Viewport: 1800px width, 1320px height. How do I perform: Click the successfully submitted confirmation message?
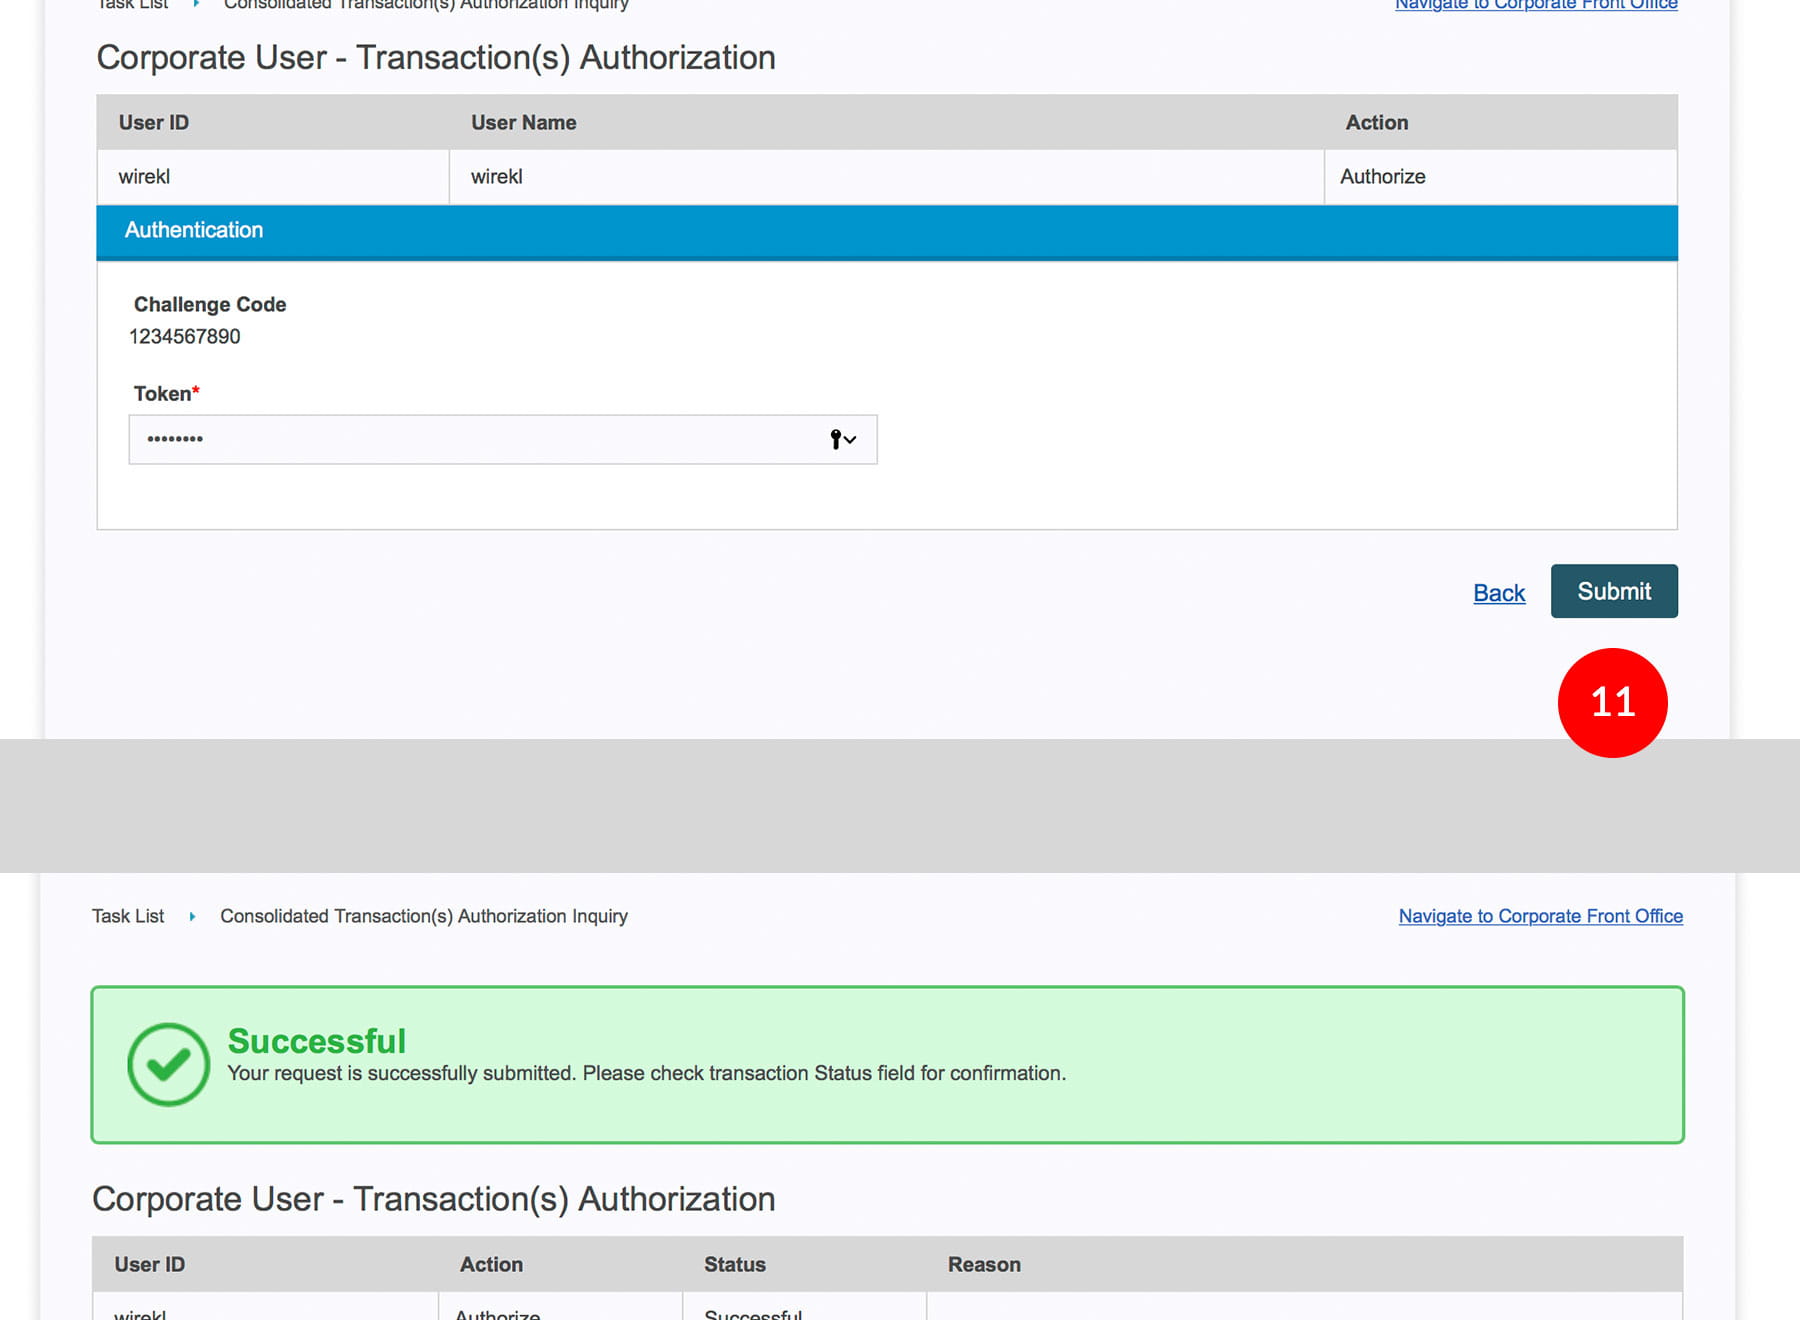pos(646,1073)
